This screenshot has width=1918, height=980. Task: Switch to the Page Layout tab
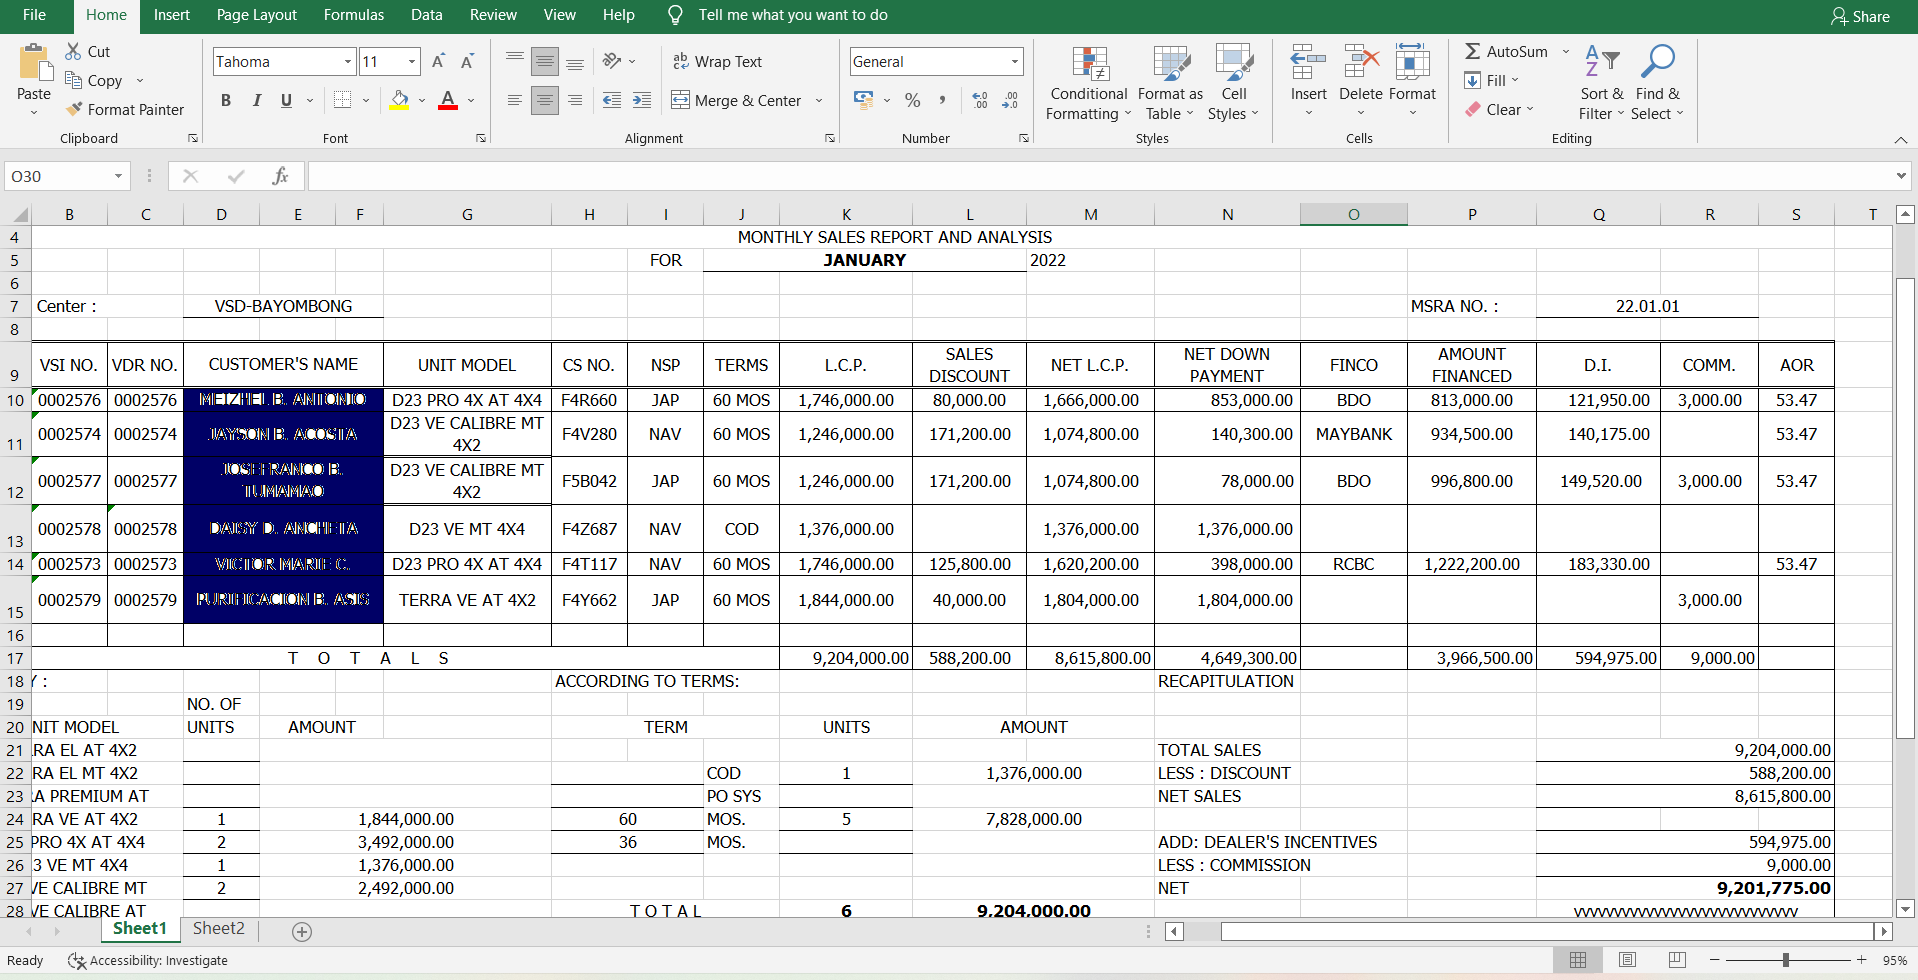(257, 15)
